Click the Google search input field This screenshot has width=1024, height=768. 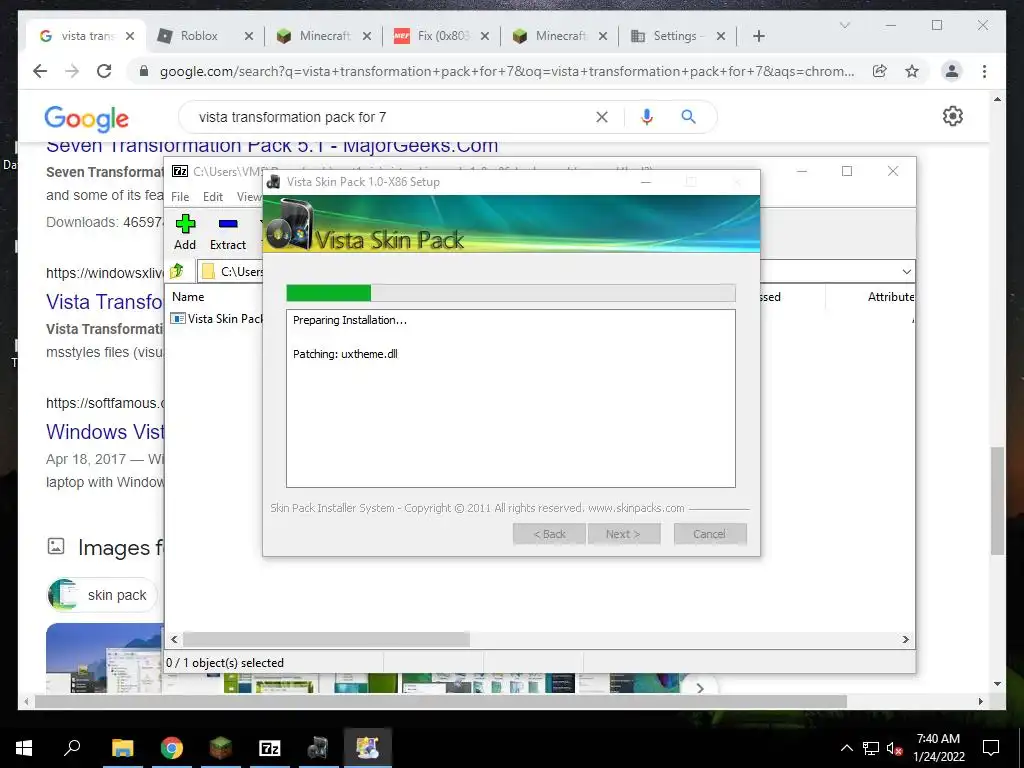tap(392, 117)
